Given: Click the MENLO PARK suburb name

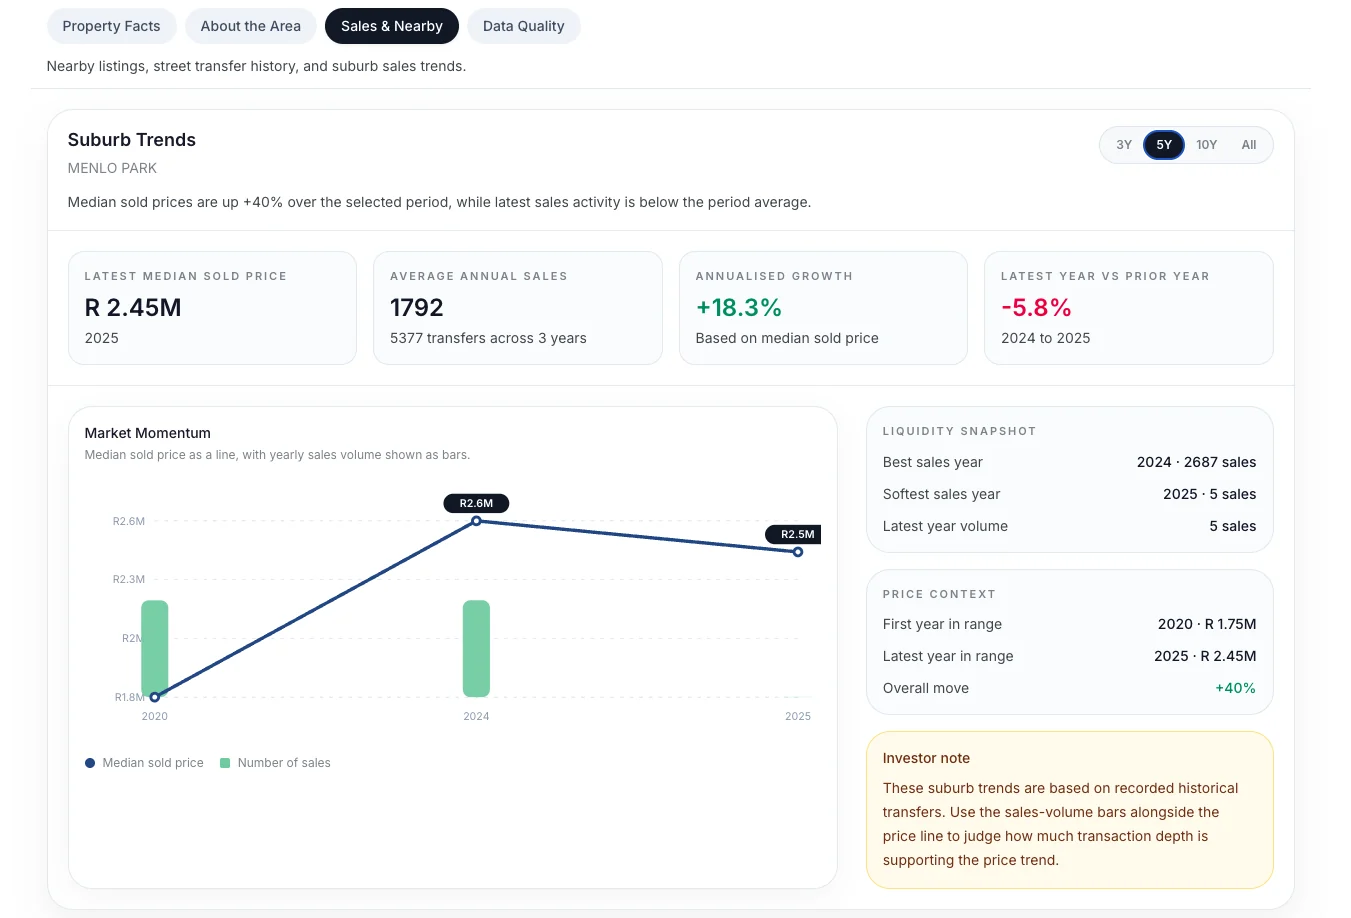Looking at the screenshot, I should (x=112, y=168).
